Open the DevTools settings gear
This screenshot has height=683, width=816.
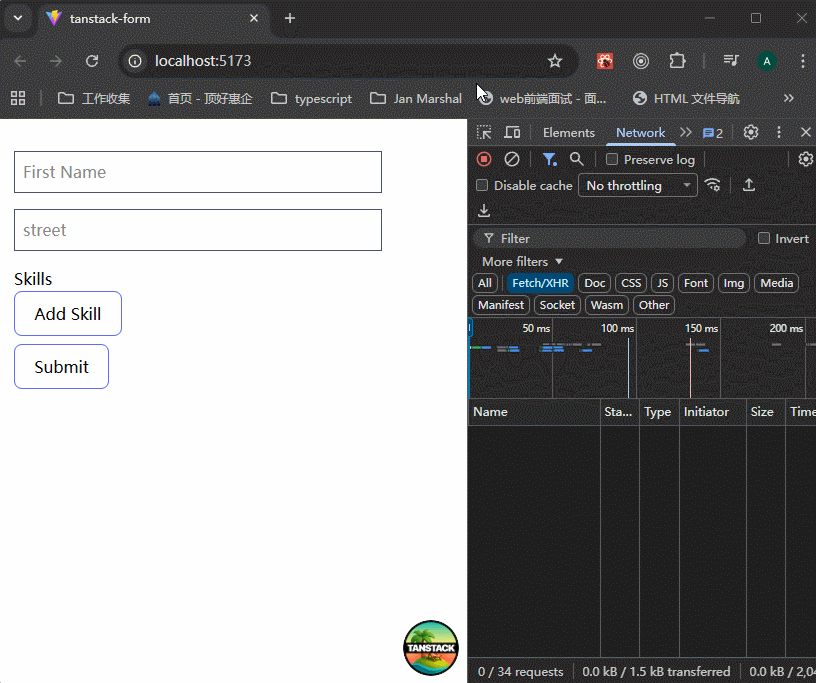coord(751,133)
